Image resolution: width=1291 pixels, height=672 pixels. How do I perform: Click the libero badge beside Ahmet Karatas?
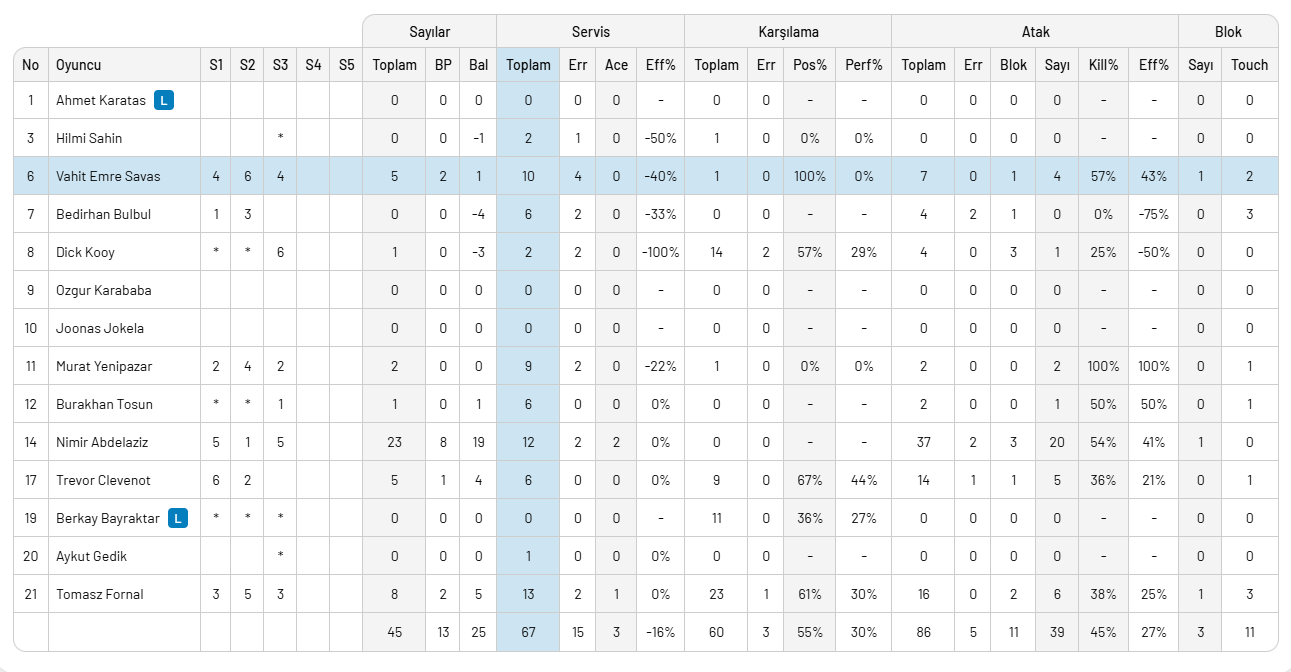click(164, 100)
